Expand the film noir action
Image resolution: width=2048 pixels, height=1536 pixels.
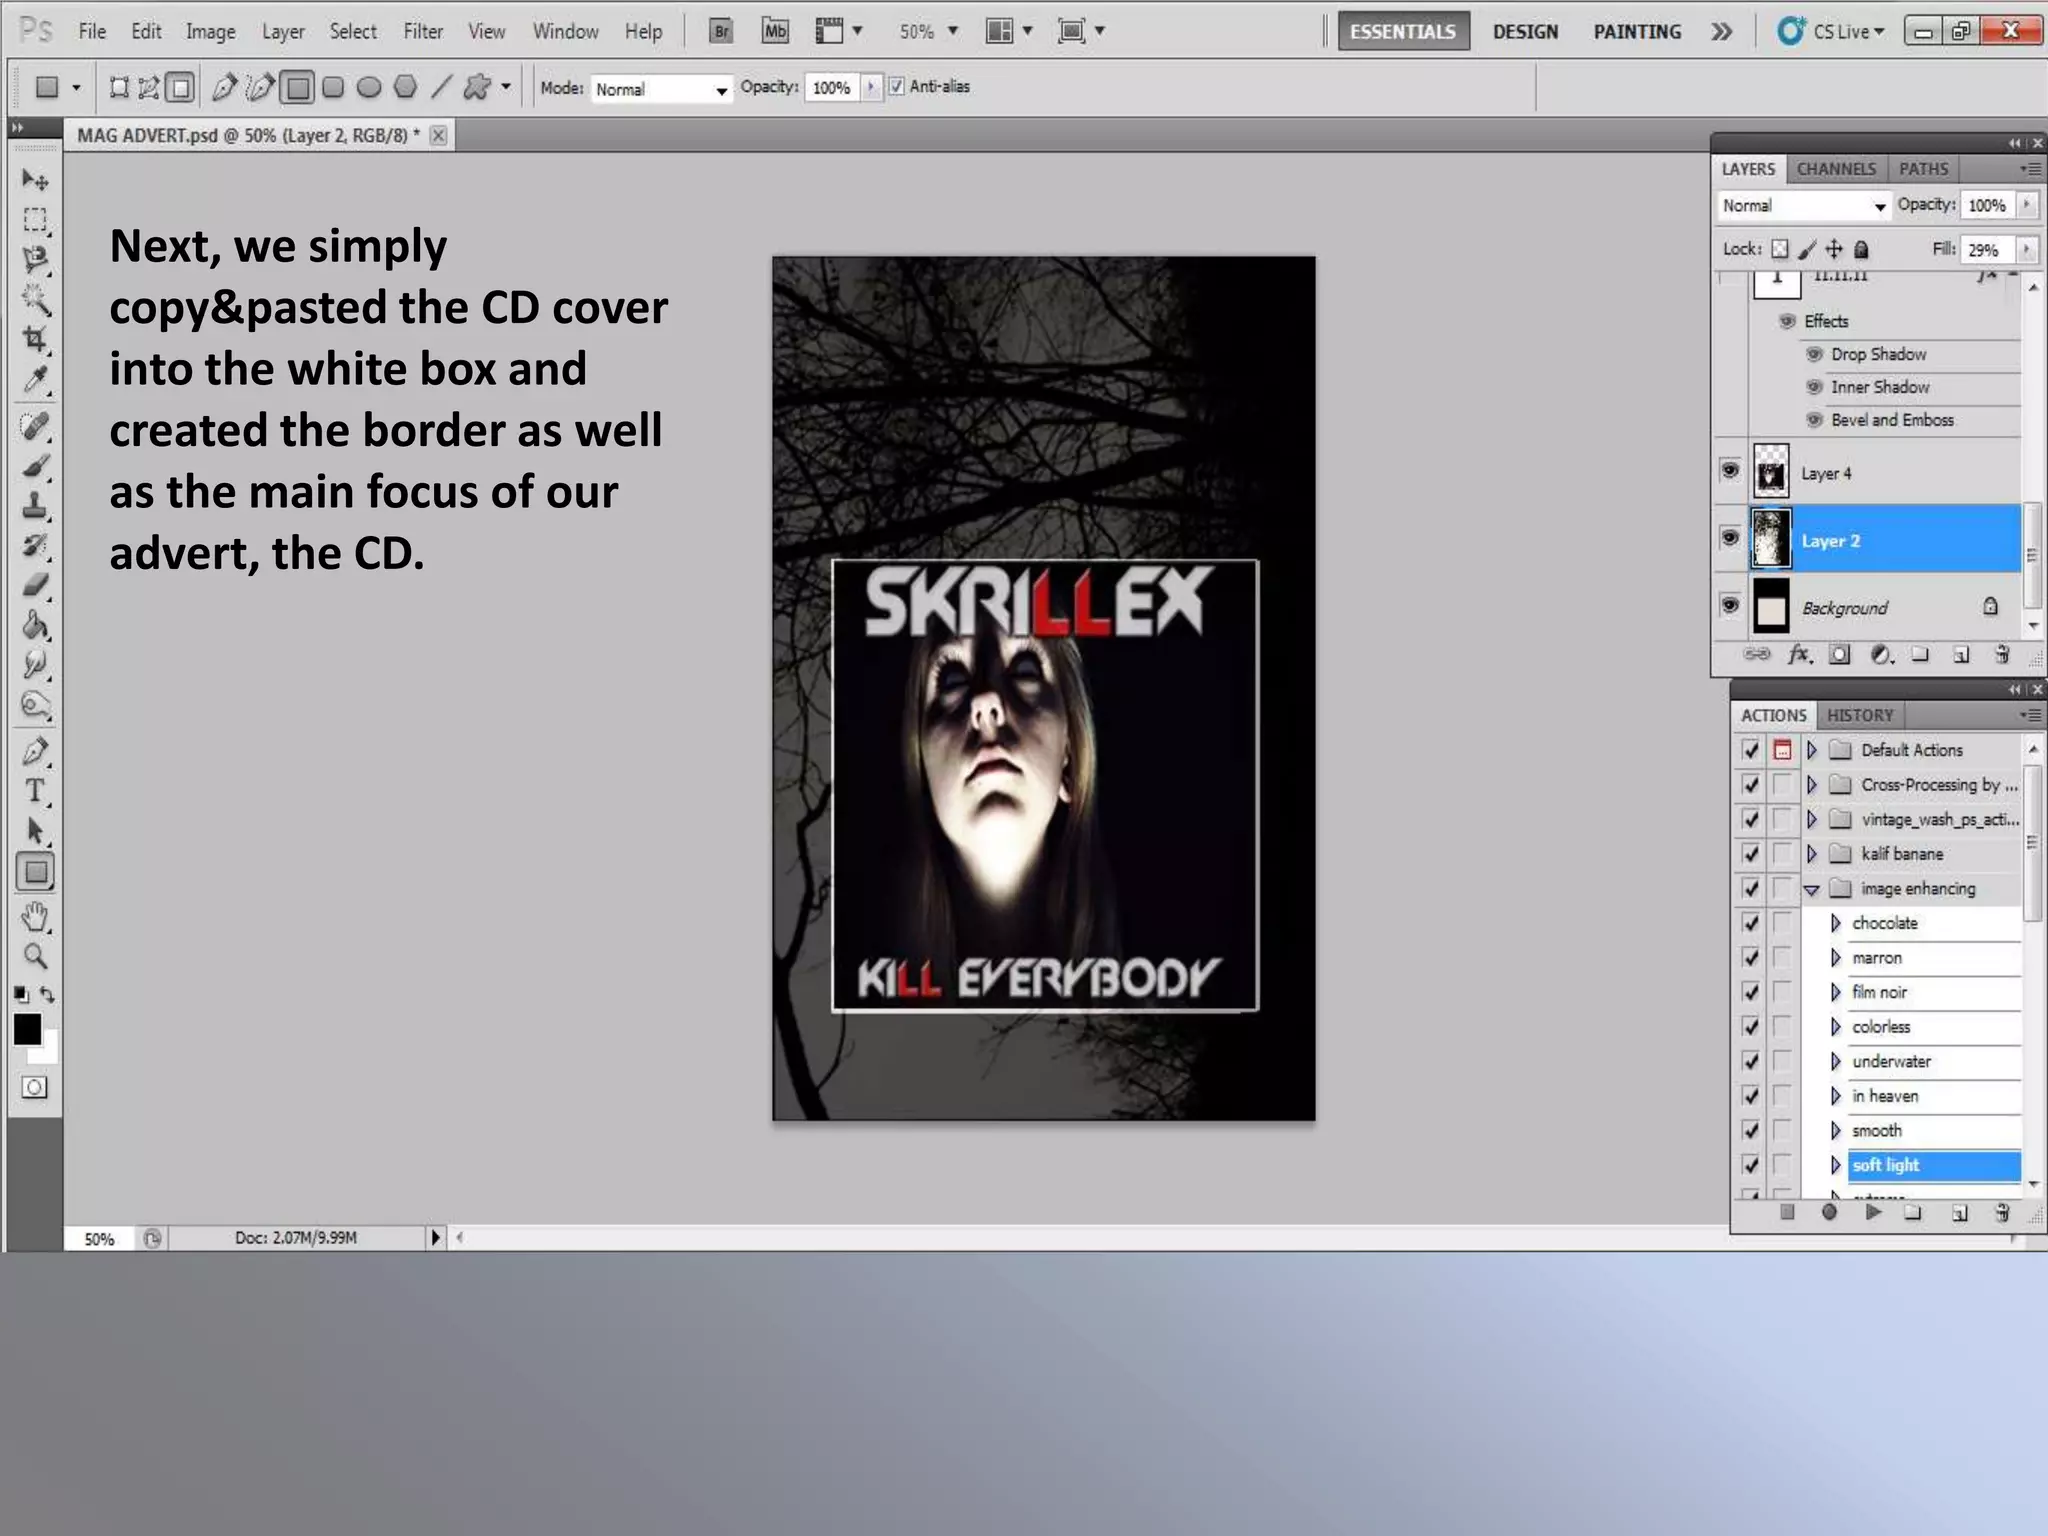1835,992
